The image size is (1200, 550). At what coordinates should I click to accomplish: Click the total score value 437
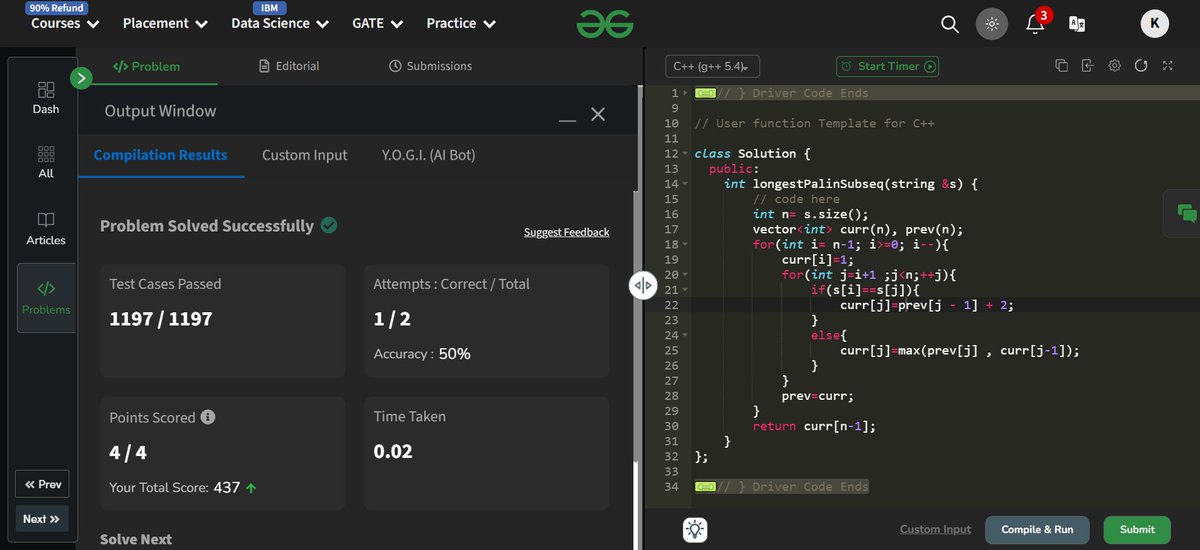pos(227,488)
